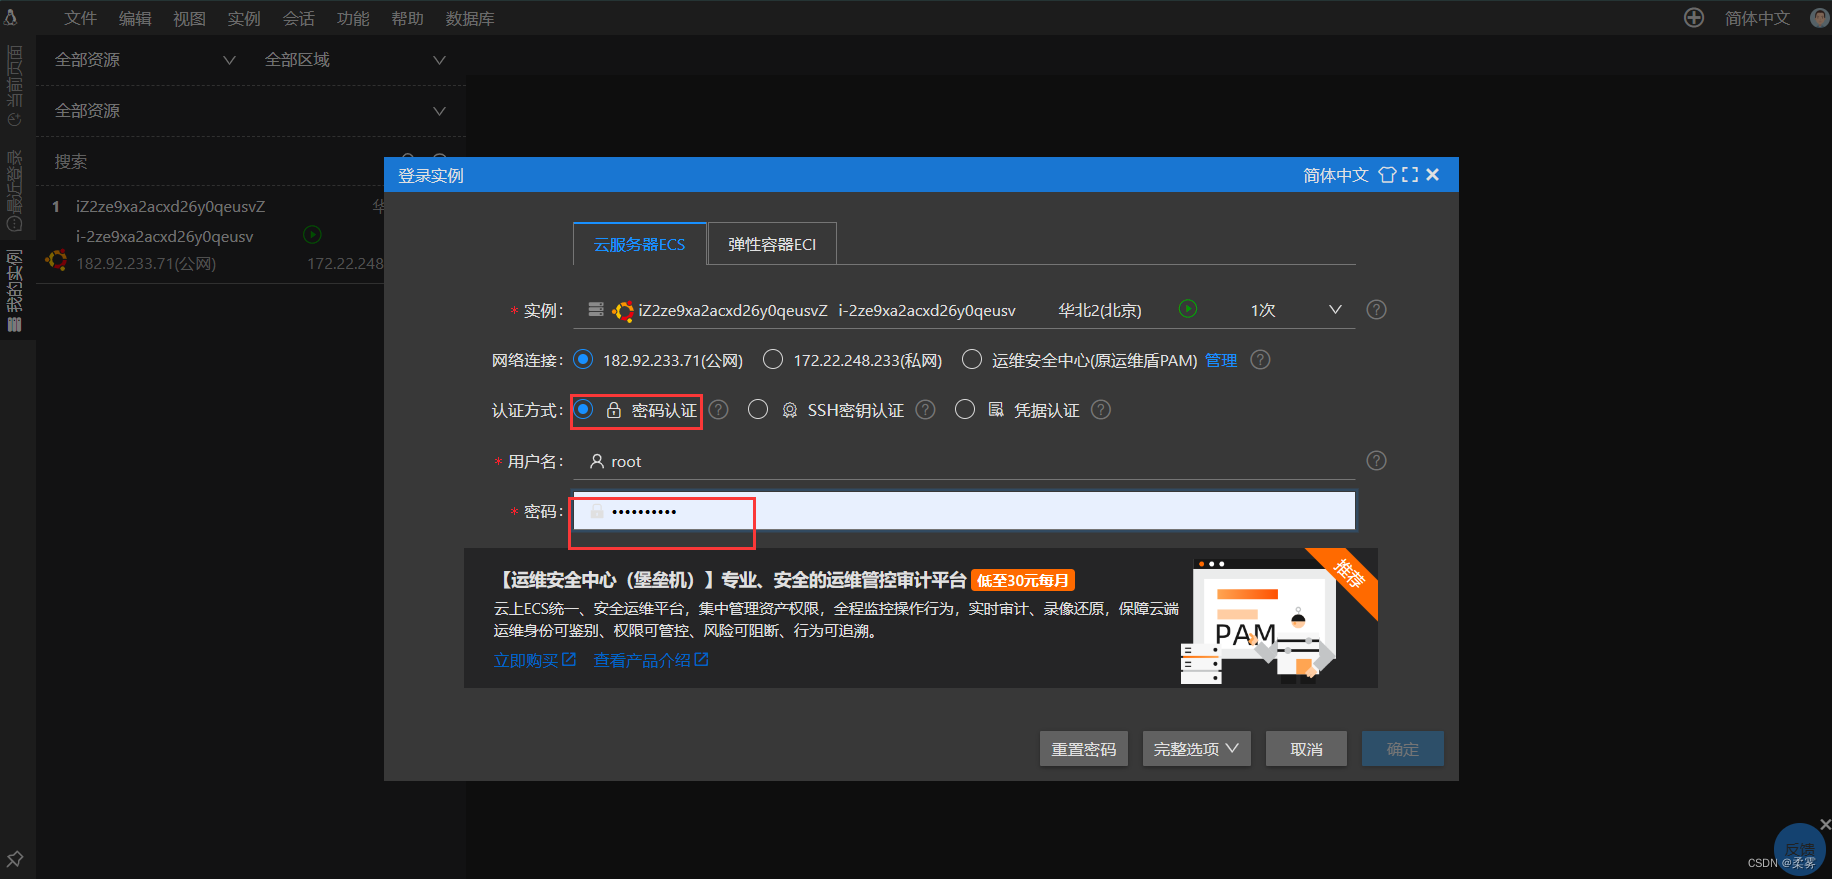
Task: Open help icon next to 密码认证
Action: (x=719, y=410)
